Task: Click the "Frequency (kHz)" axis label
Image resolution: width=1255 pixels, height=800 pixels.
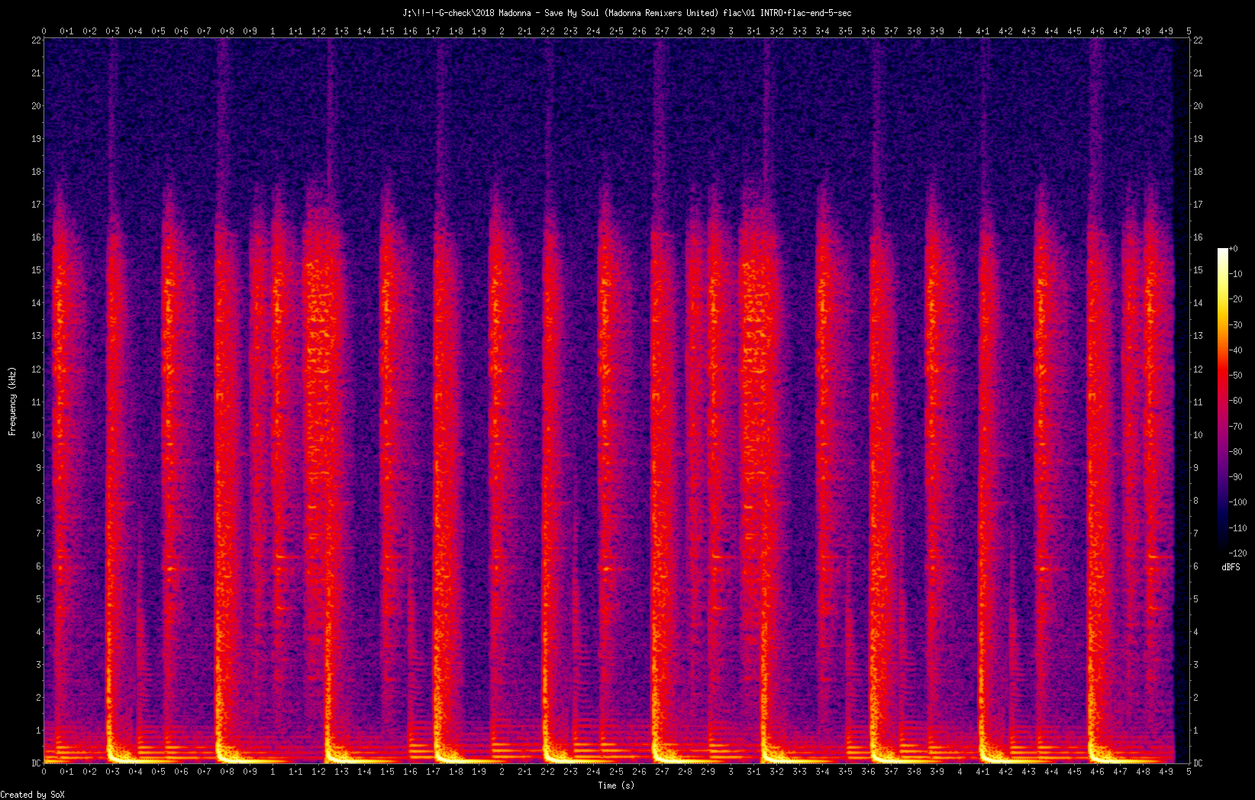Action: [13, 401]
